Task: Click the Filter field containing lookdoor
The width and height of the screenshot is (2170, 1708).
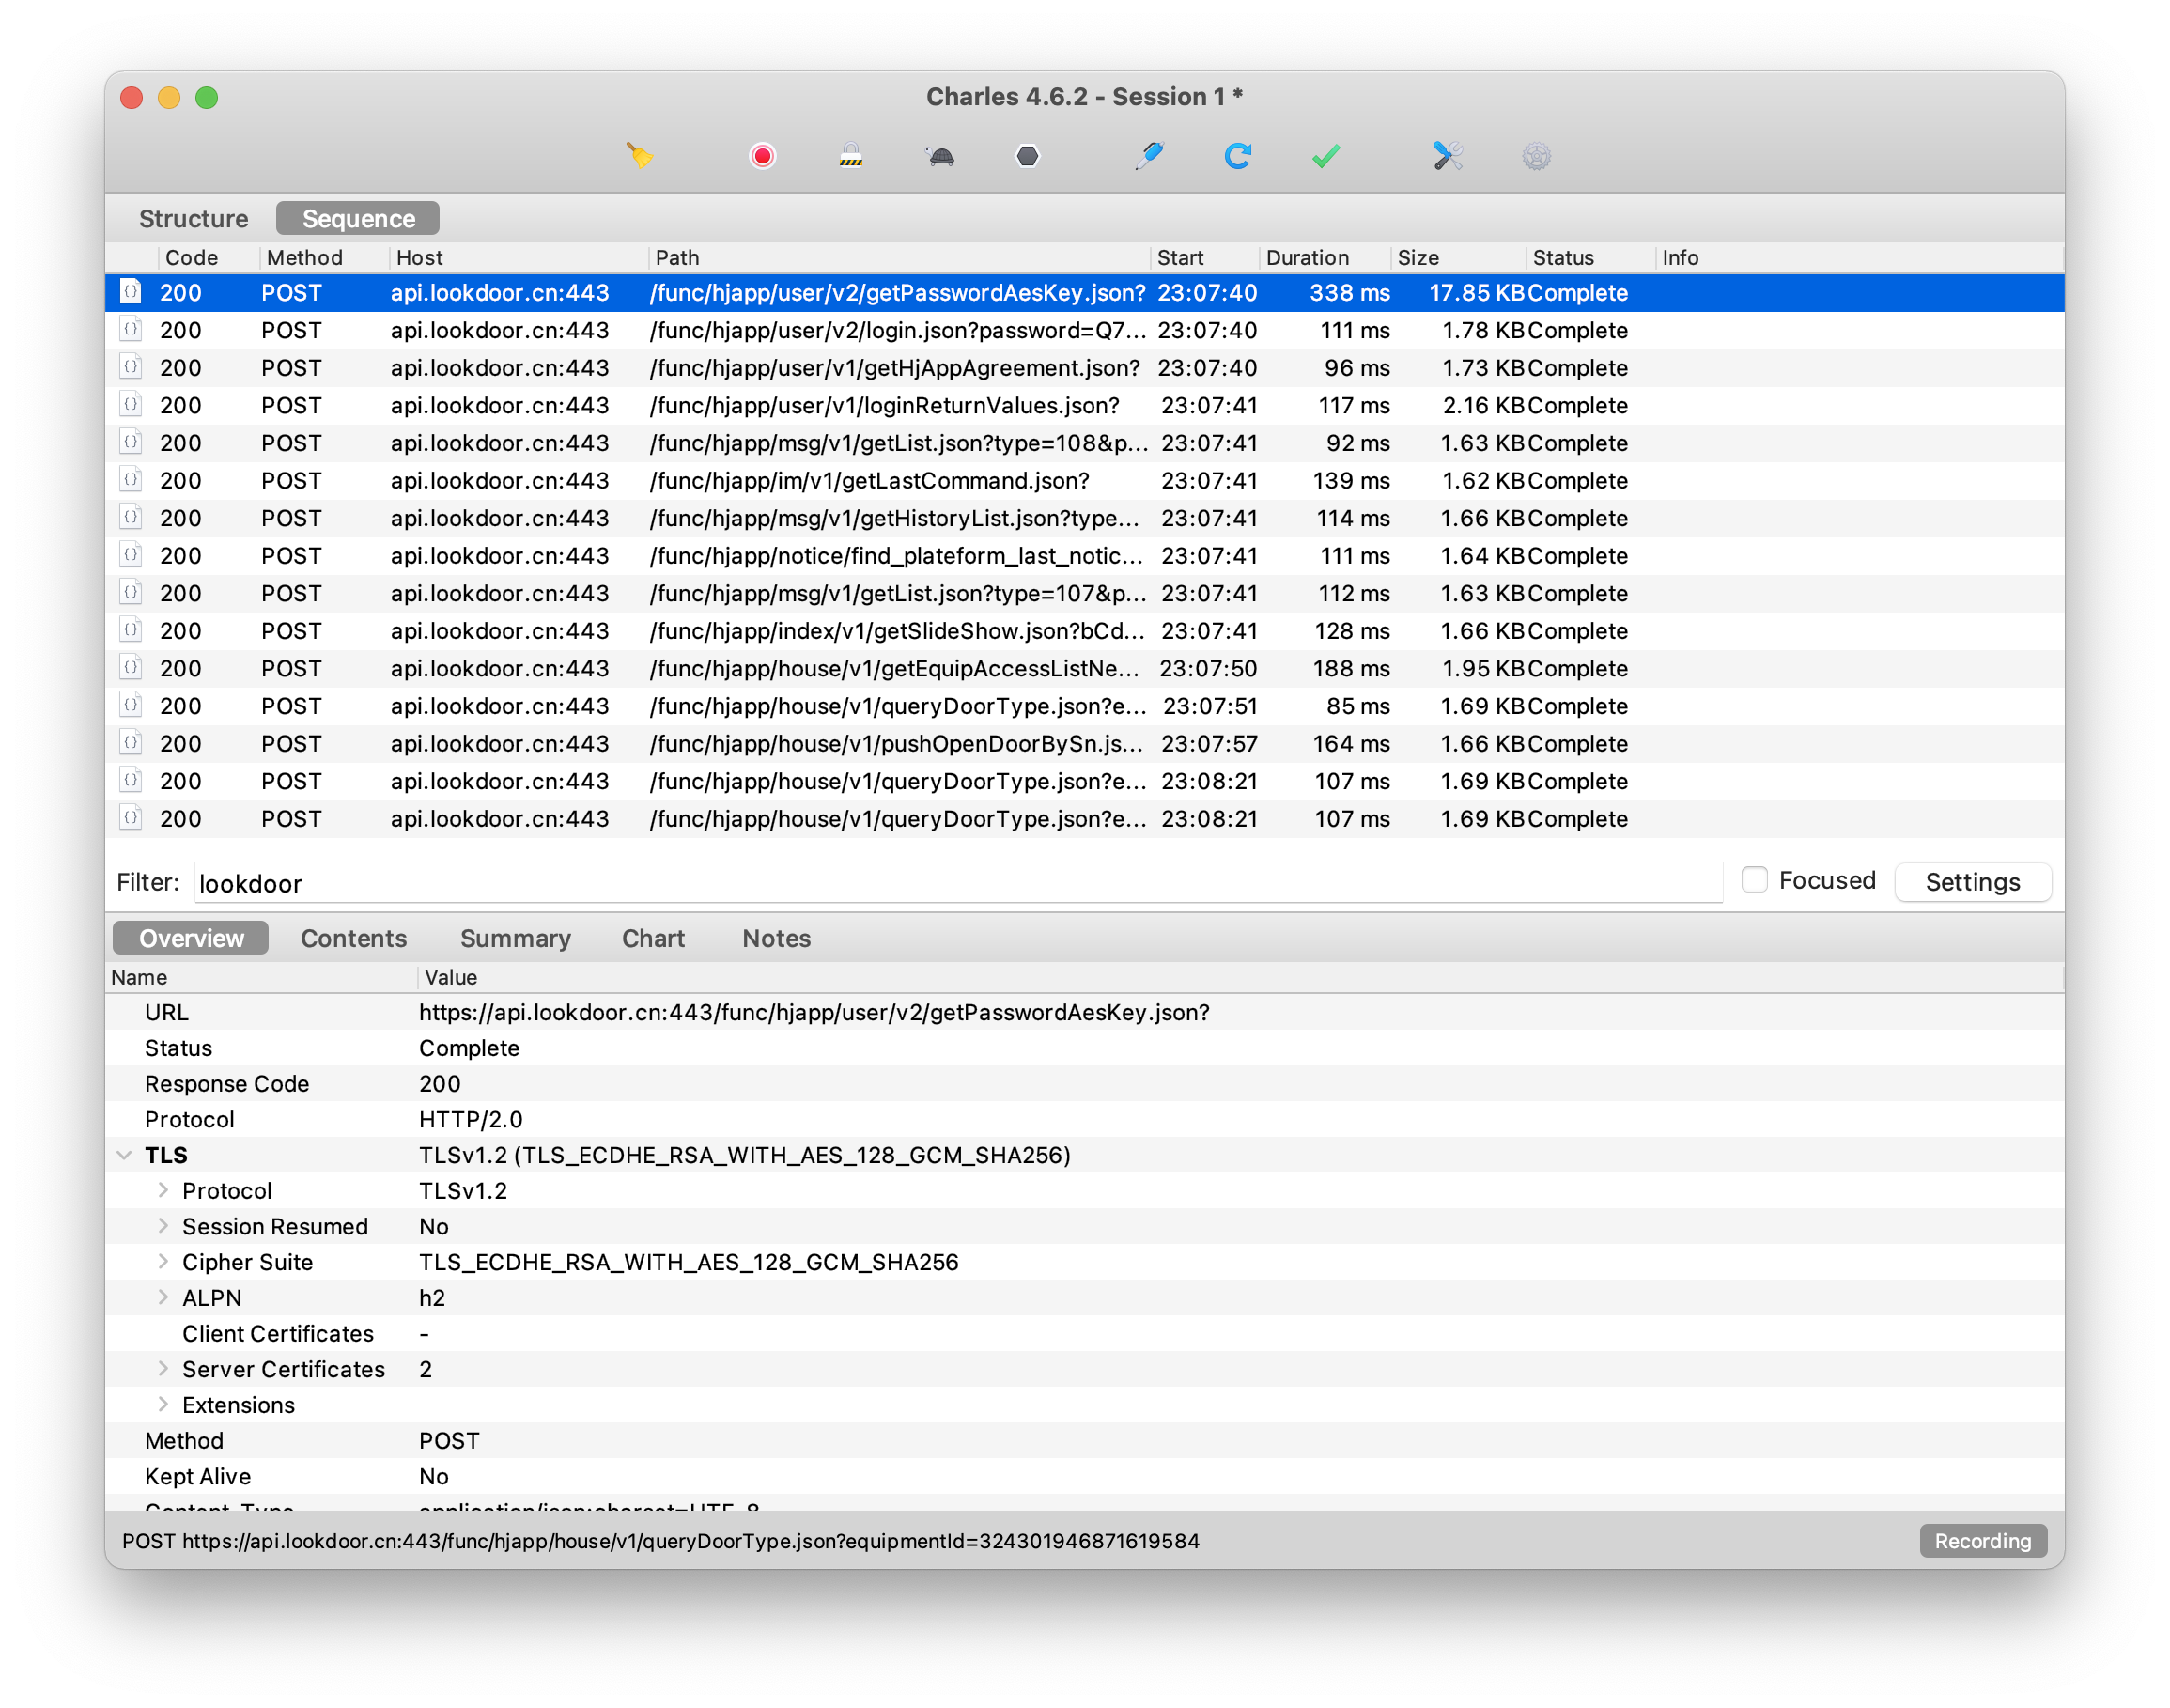Action: click(958, 883)
